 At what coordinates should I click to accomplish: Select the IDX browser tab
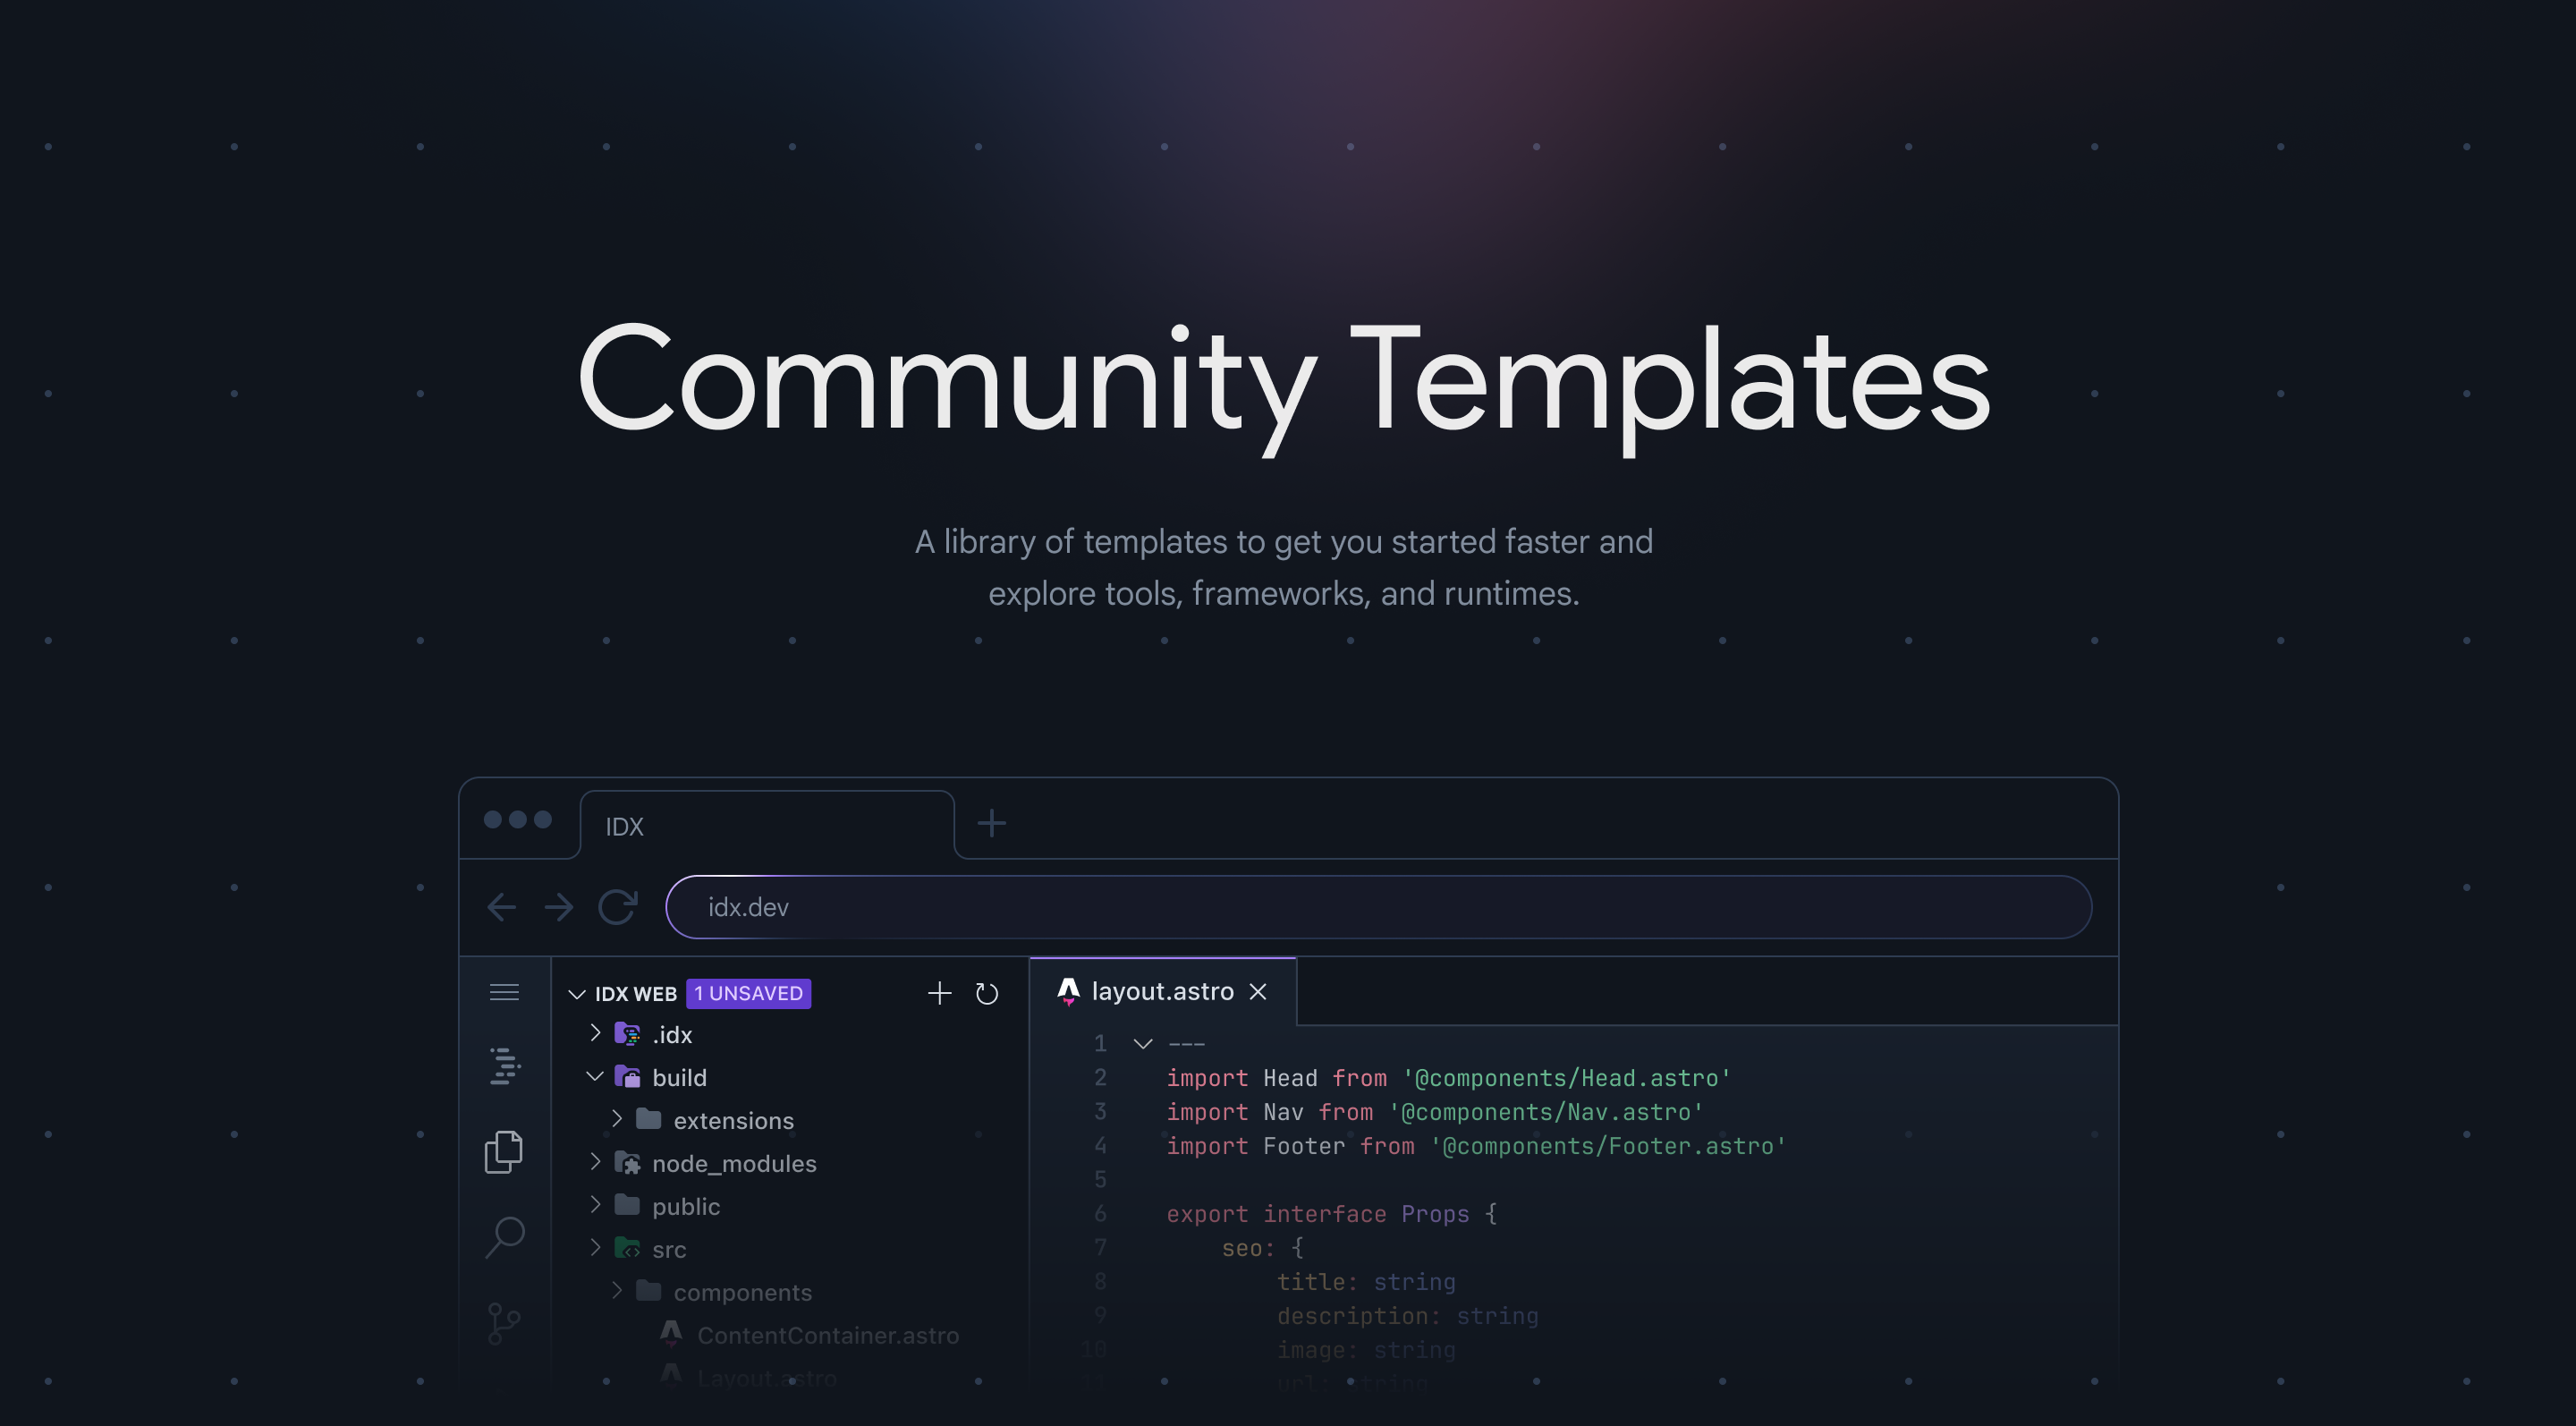[767, 826]
